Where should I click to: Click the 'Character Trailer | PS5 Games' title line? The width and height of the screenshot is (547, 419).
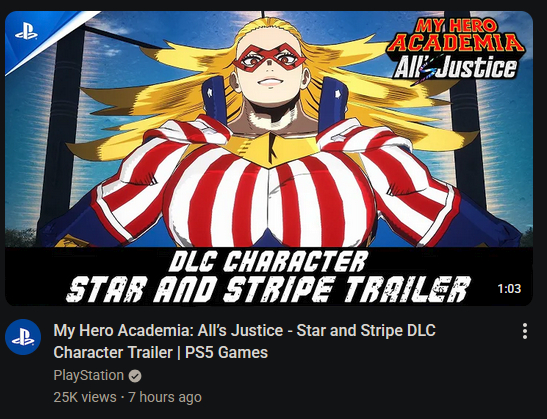point(160,352)
